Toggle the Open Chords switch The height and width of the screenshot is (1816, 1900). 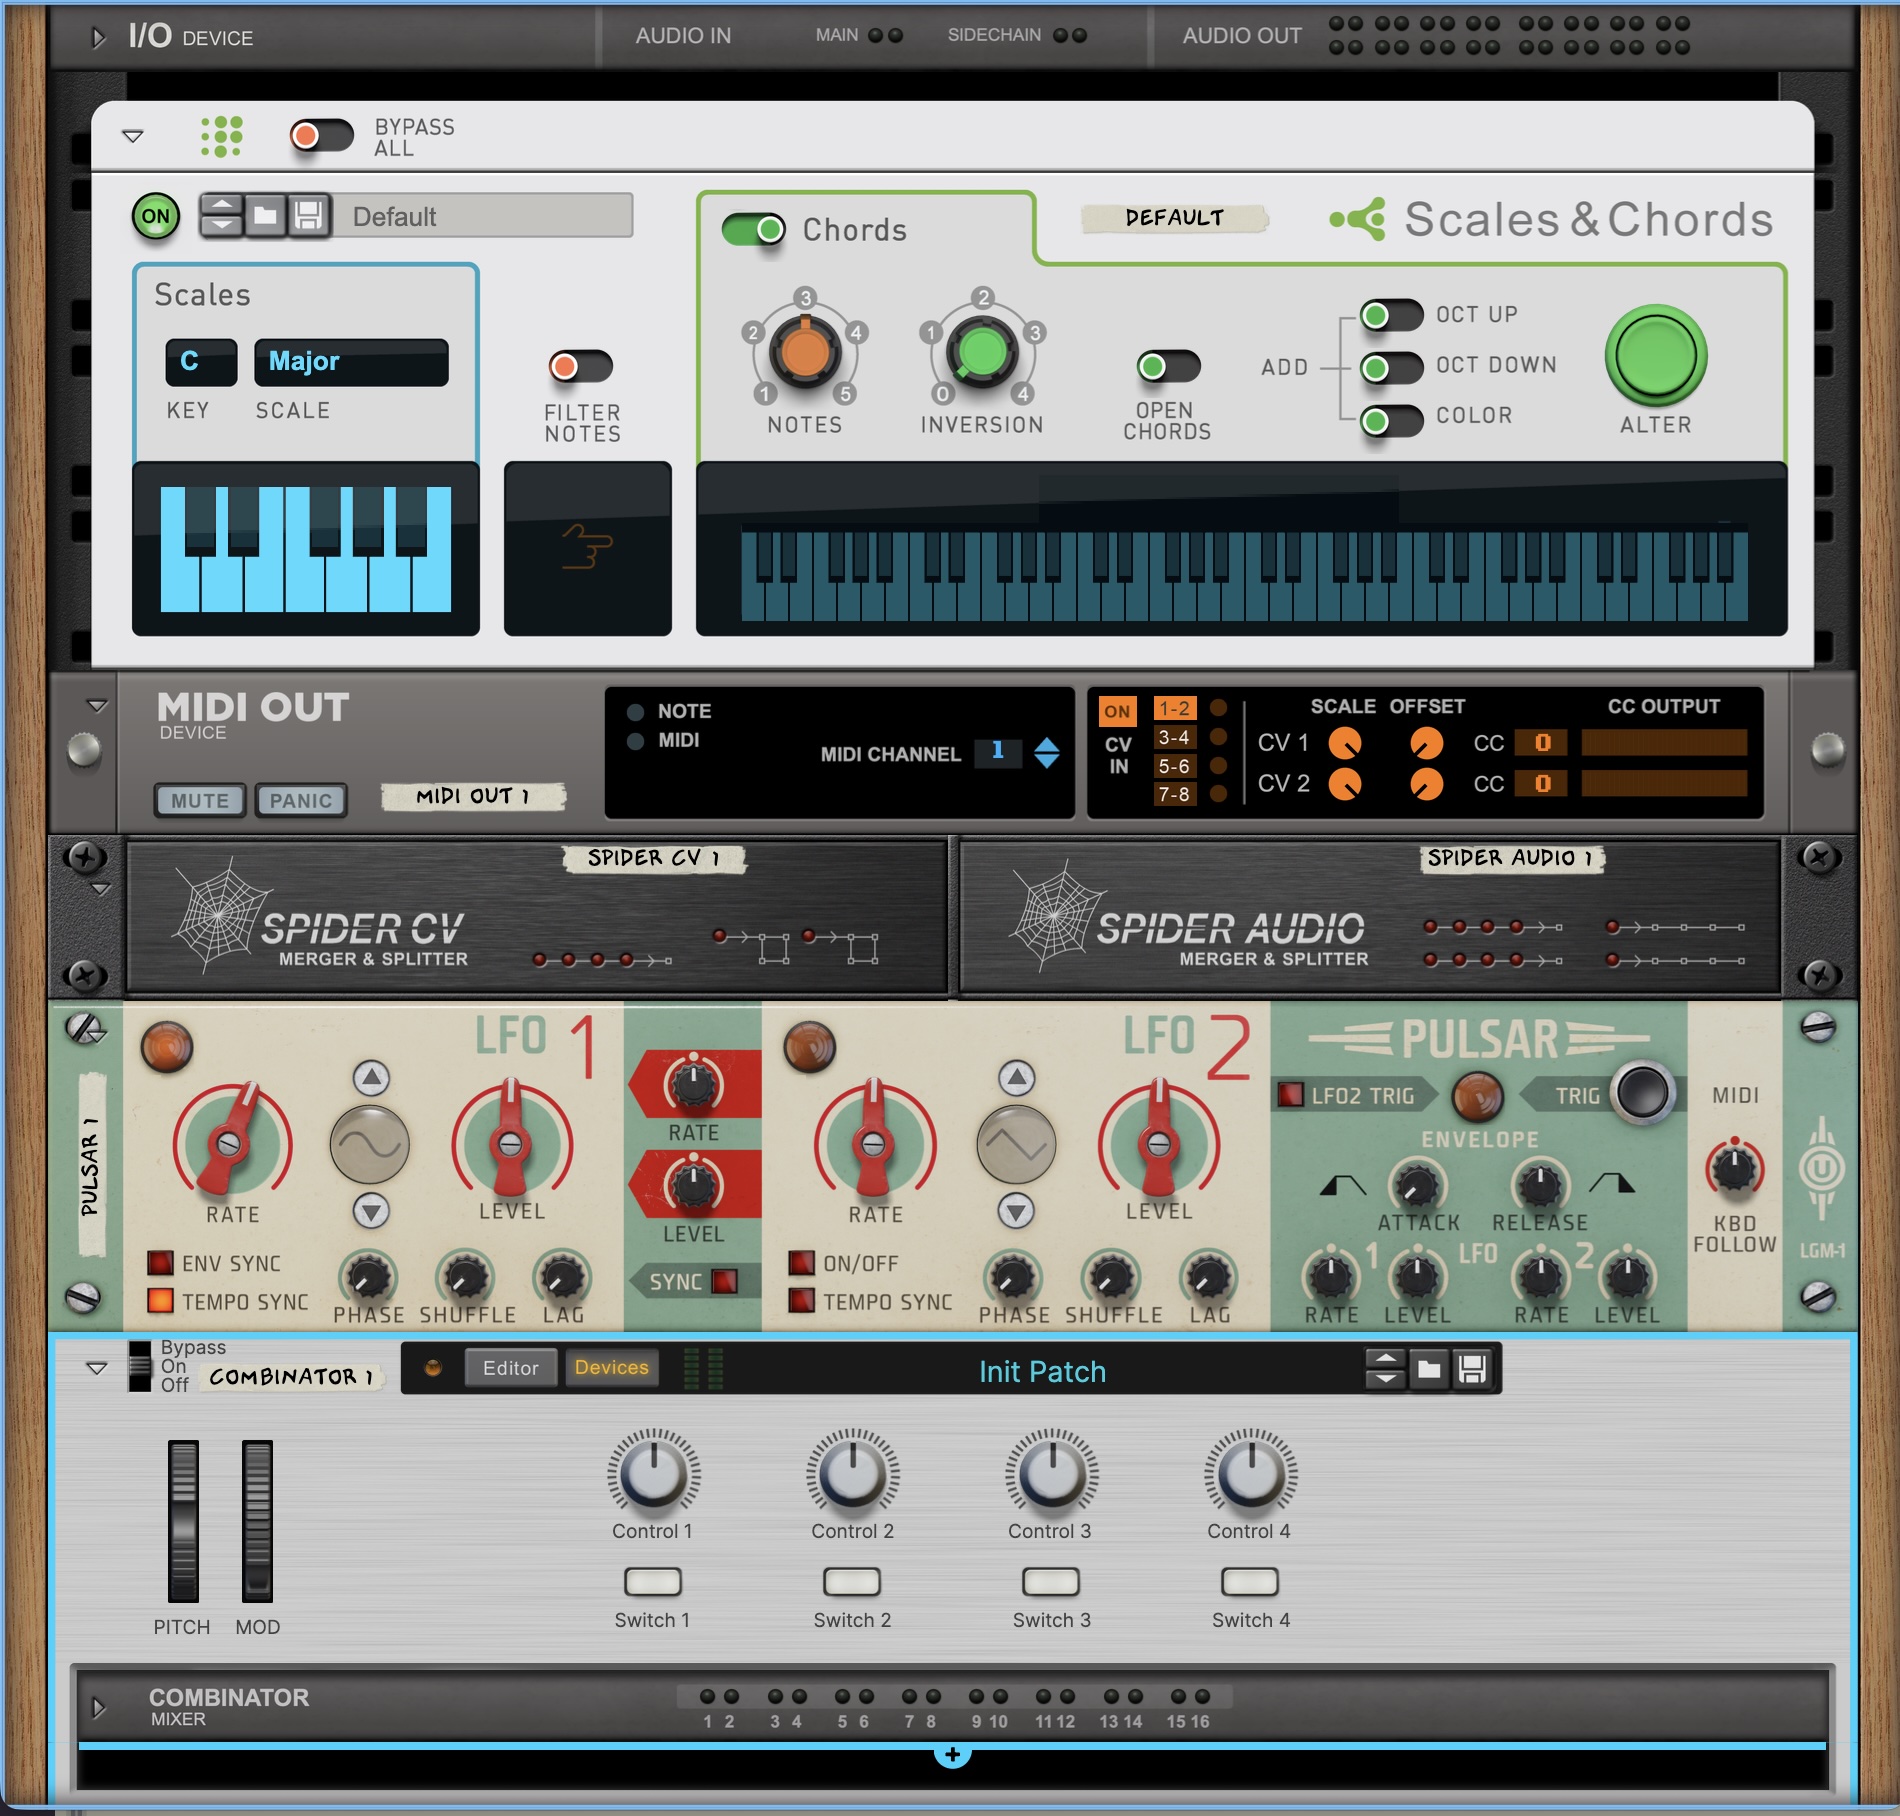pyautogui.click(x=1168, y=366)
